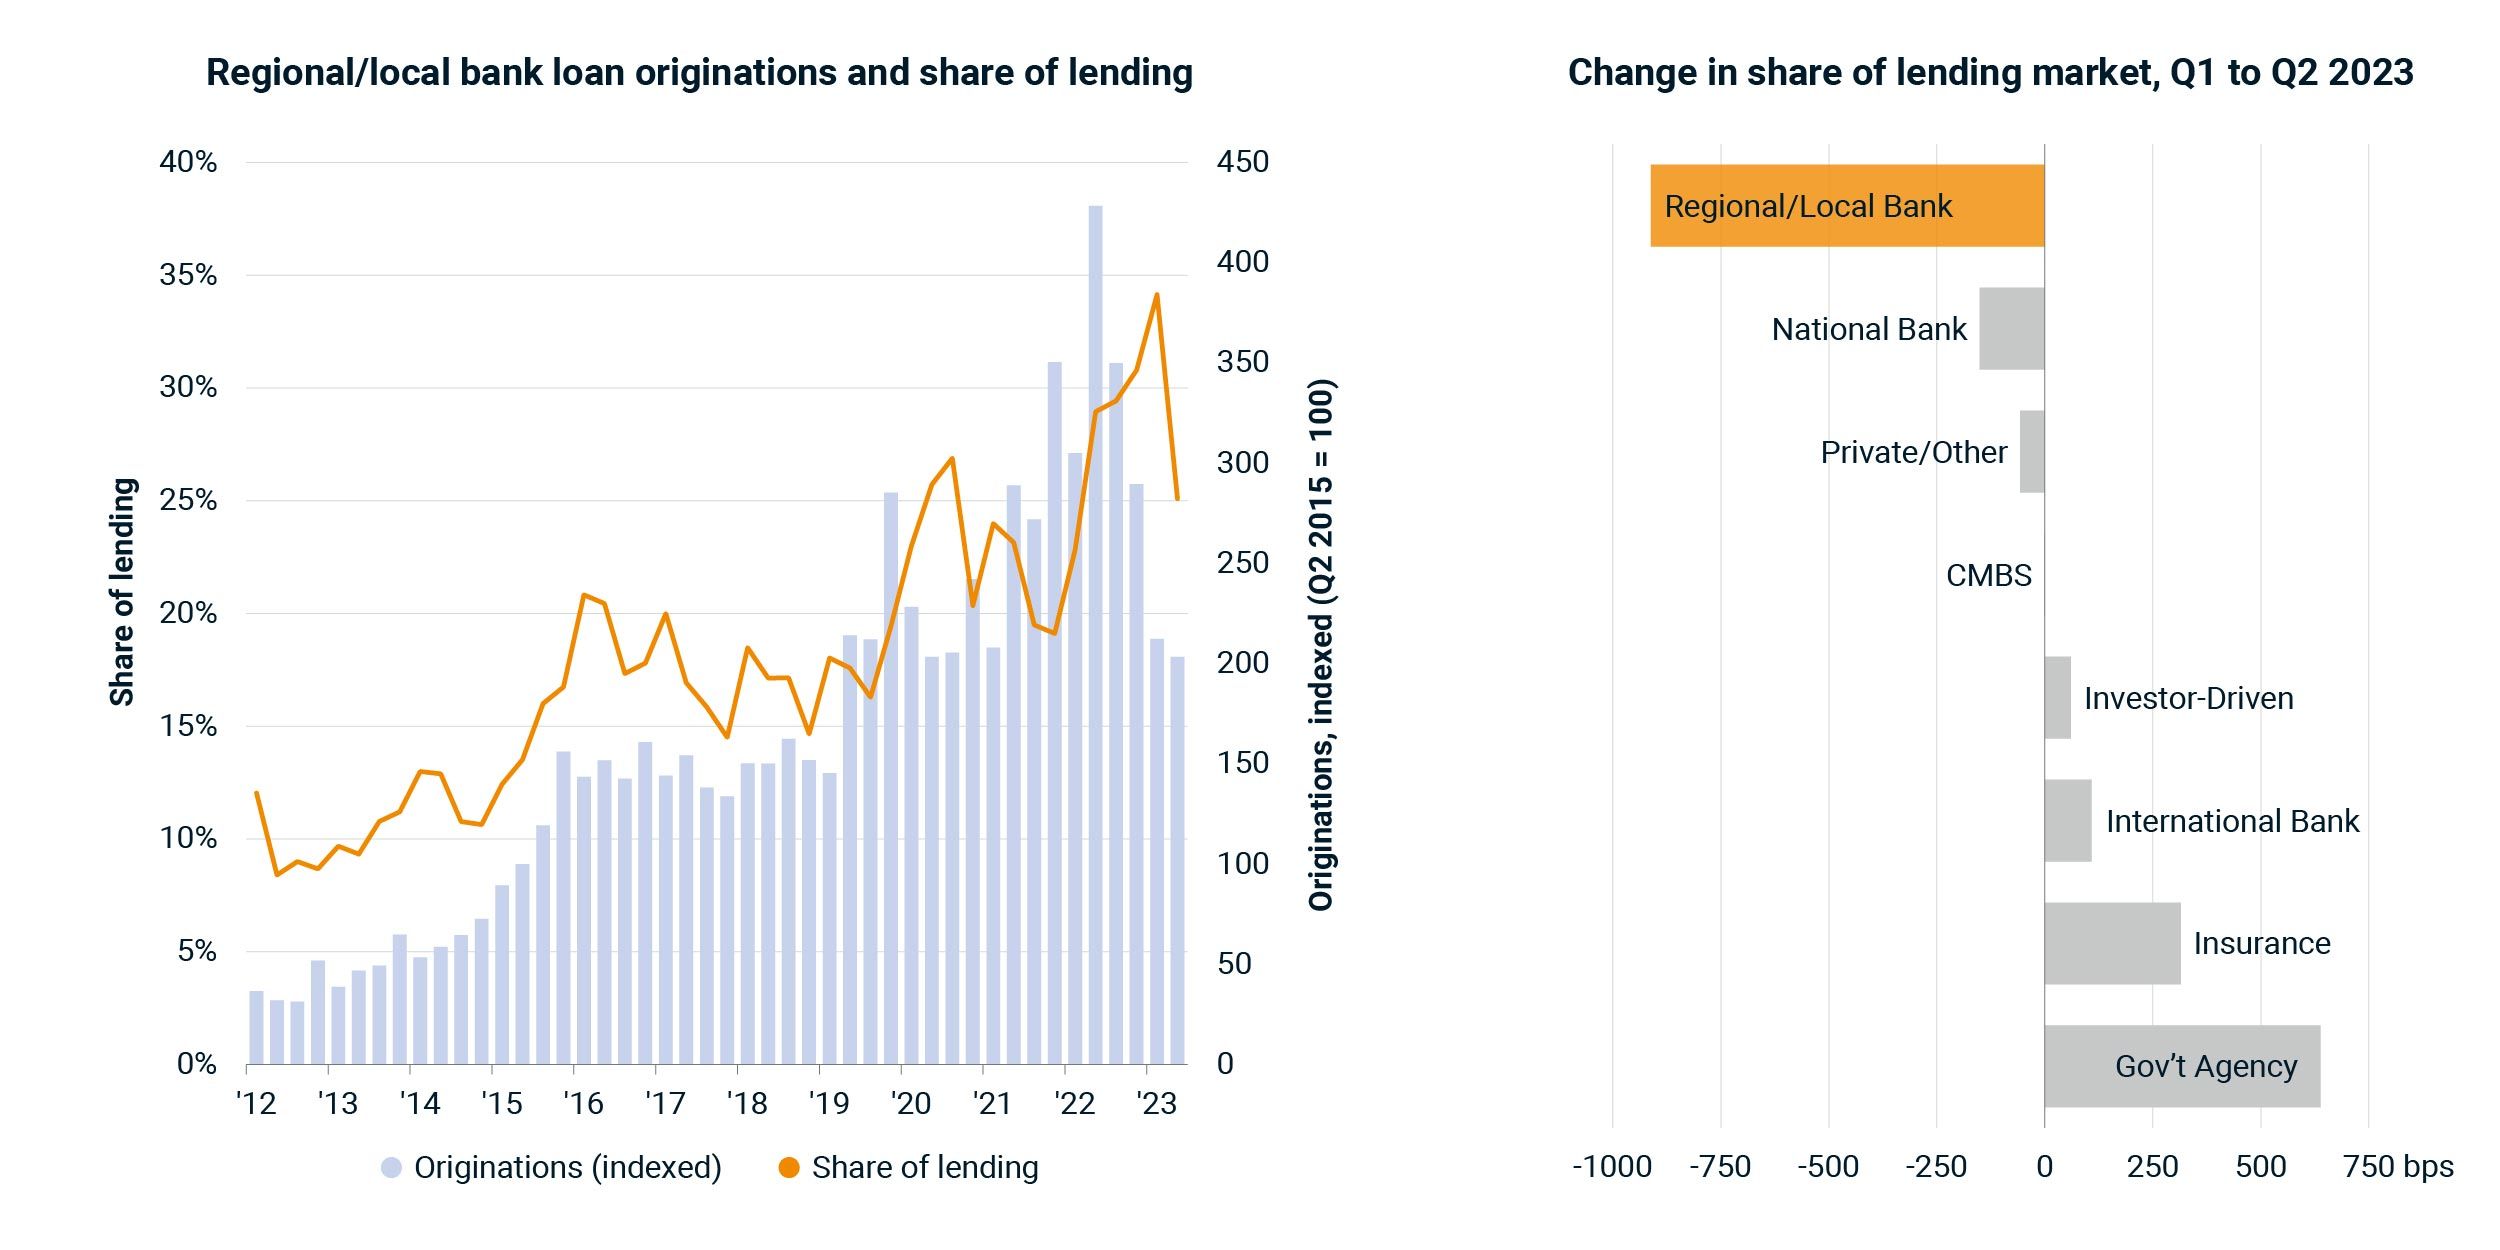
Task: Click the National Bank gray bar
Action: (x=2011, y=329)
